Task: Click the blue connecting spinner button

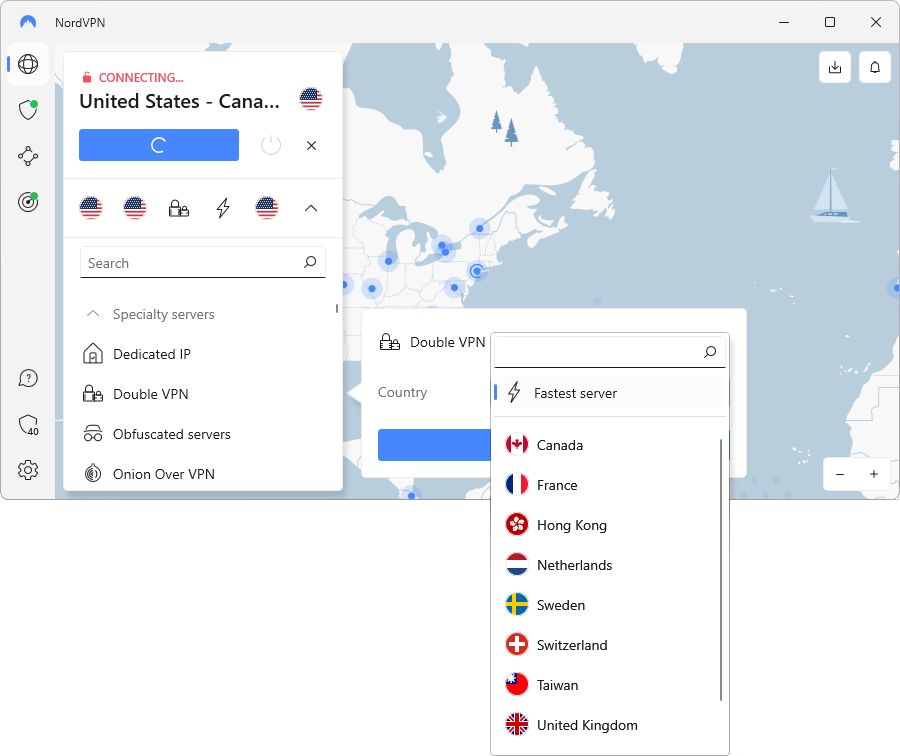Action: click(x=158, y=145)
